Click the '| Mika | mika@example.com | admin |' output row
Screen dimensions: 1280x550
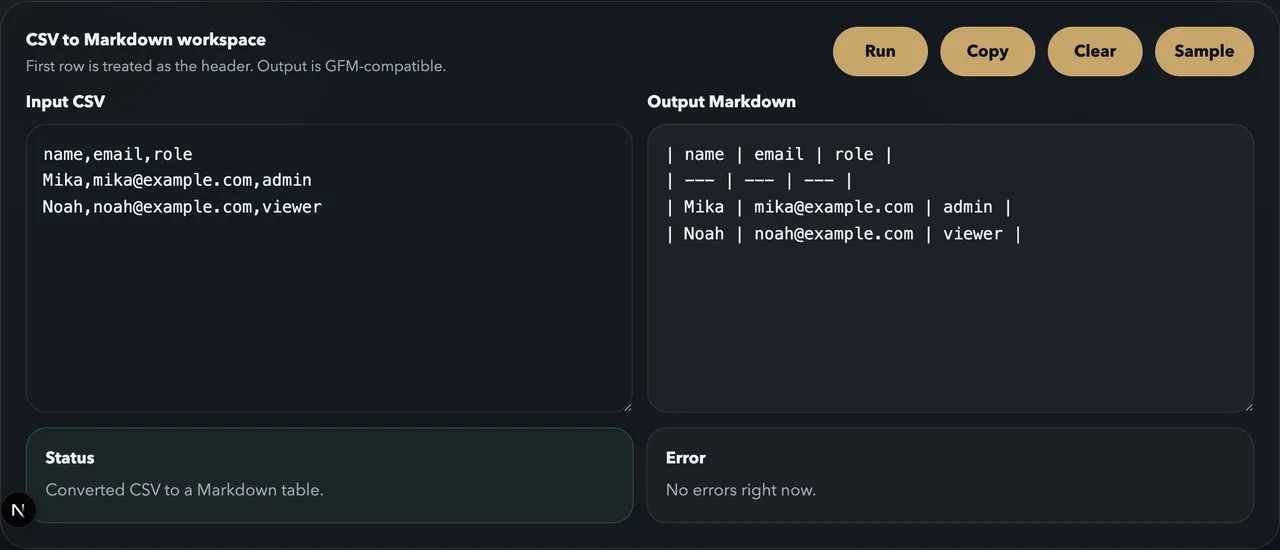[838, 207]
